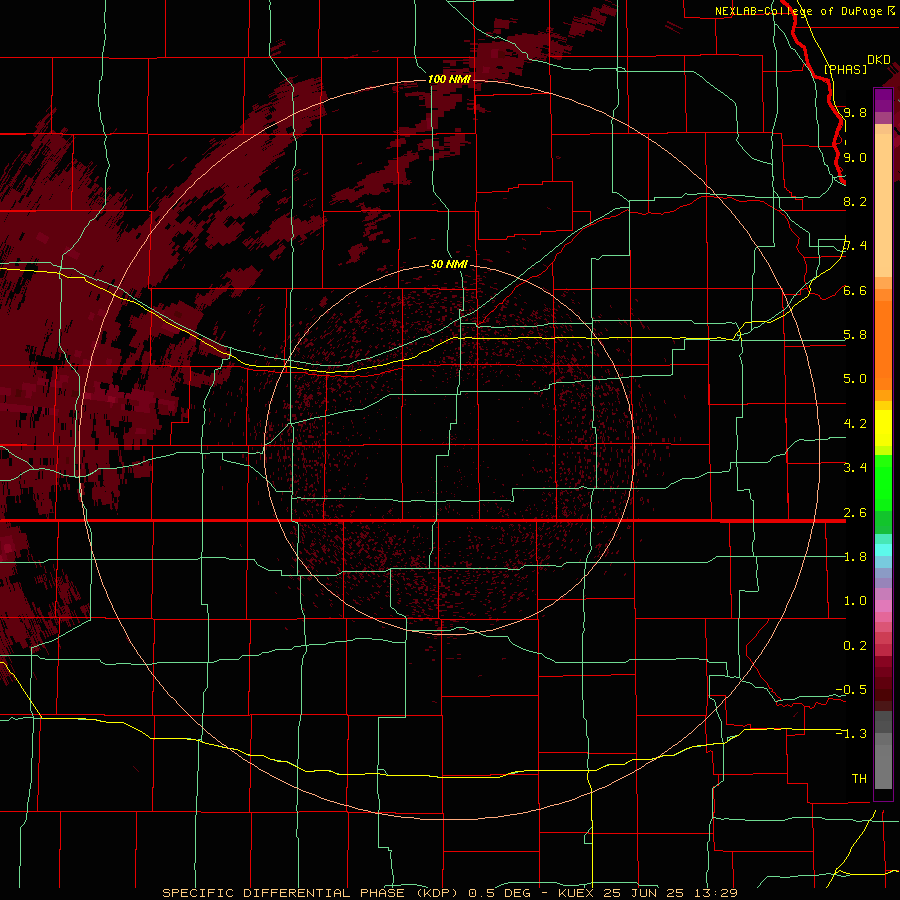This screenshot has width=900, height=900.
Task: Select the cyan segment of the color bar
Action: [883, 550]
